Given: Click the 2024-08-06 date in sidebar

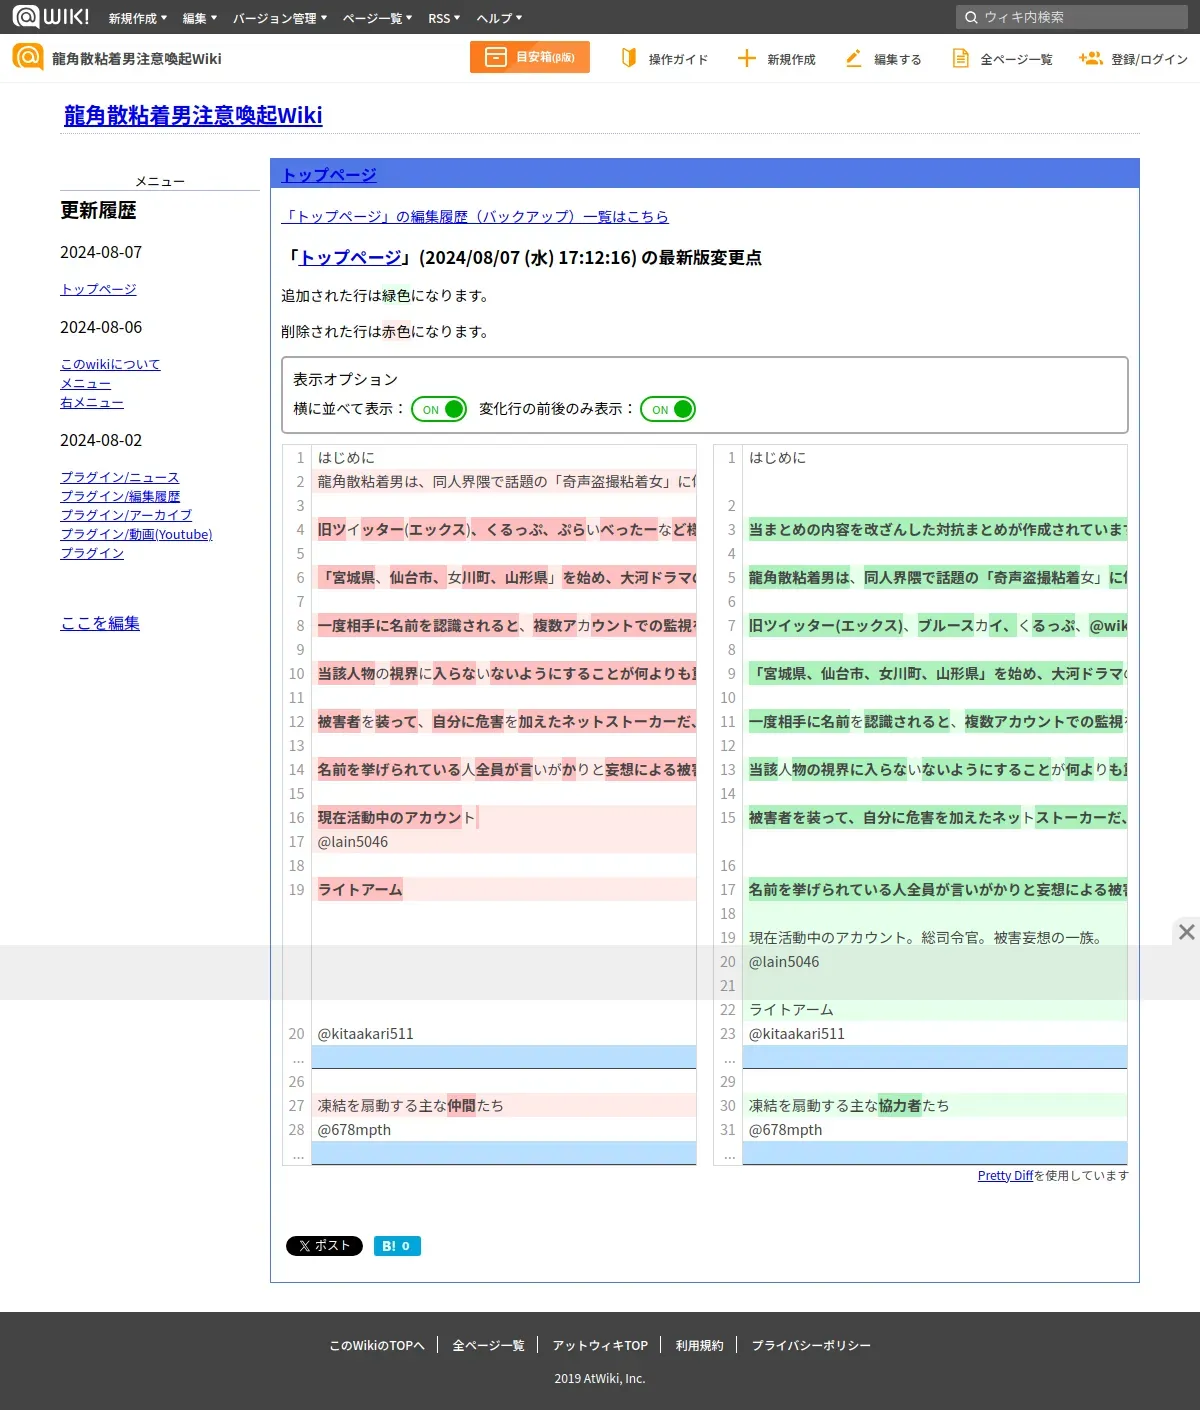Looking at the screenshot, I should coord(101,327).
